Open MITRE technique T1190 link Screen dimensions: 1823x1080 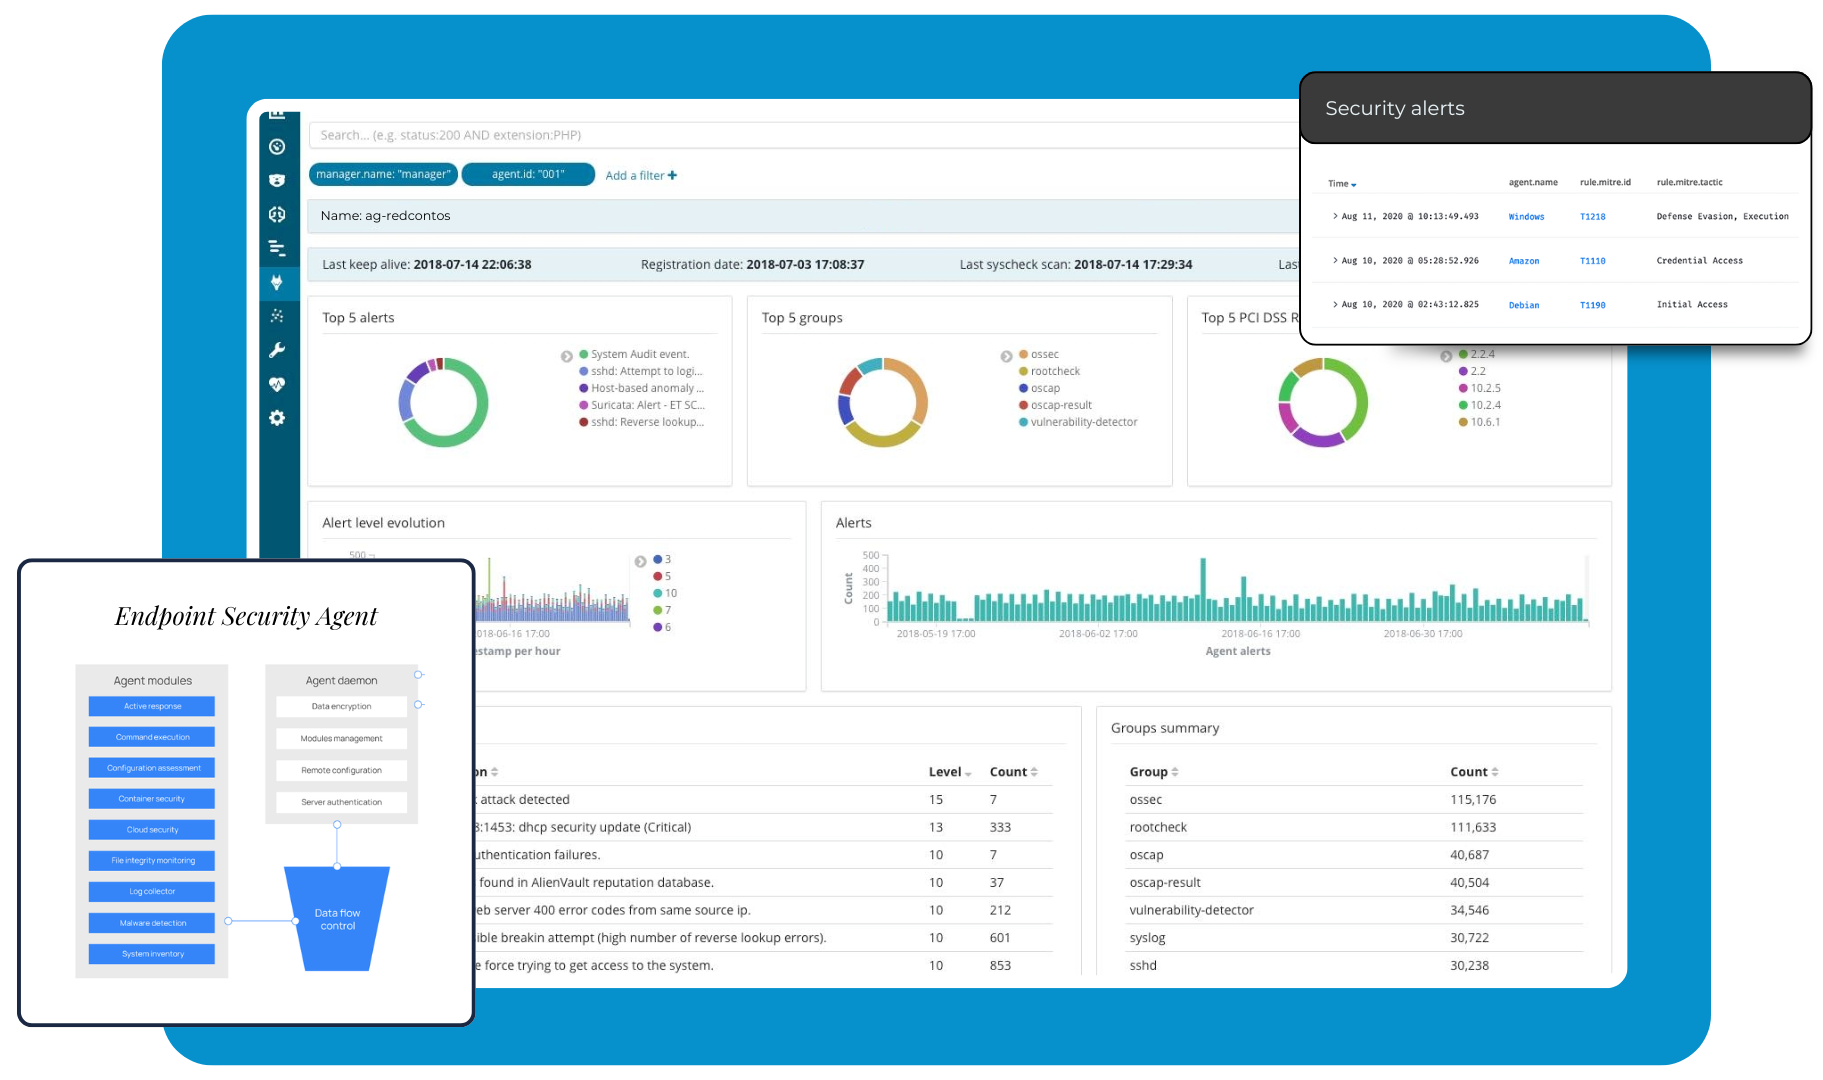coord(1592,305)
